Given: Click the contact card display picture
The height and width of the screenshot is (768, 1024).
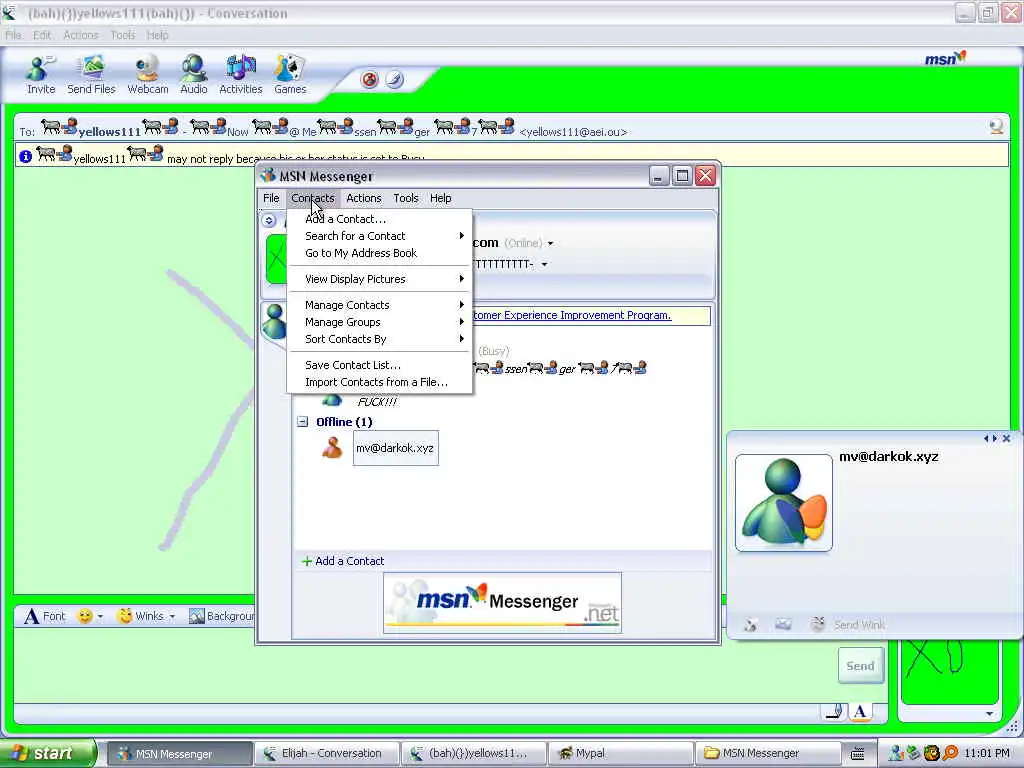Looking at the screenshot, I should [x=784, y=503].
